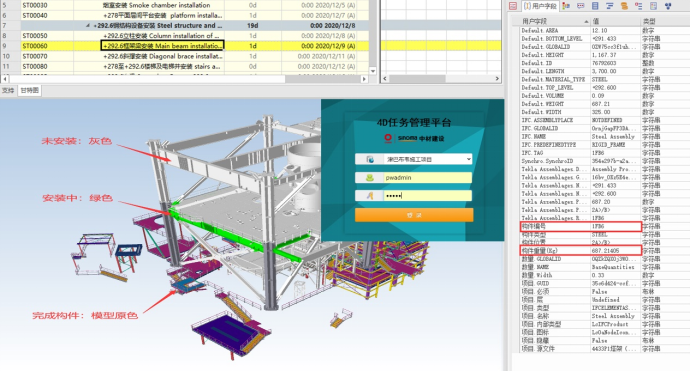The height and width of the screenshot is (372, 690).
Task: Click the task table's down scroll arrow
Action: click(373, 71)
